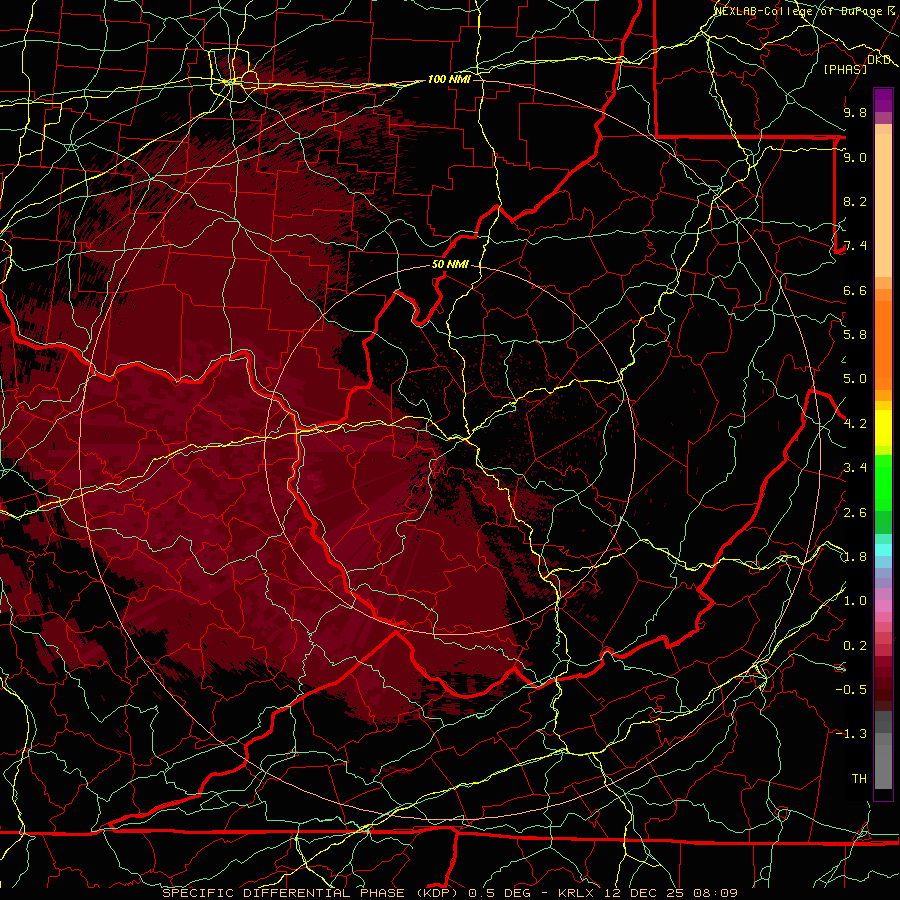
Task: Click the KRLX radar site identifier
Action: click(x=576, y=893)
